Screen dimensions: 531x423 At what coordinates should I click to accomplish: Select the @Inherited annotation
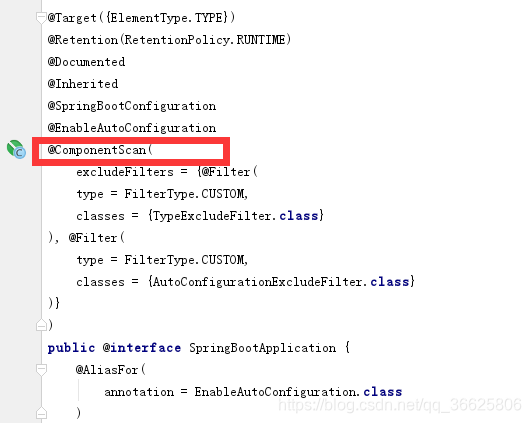(x=83, y=84)
